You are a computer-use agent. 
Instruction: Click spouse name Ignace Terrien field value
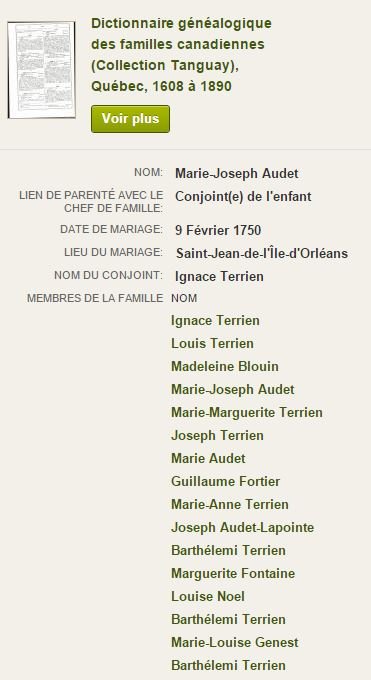[x=219, y=277]
